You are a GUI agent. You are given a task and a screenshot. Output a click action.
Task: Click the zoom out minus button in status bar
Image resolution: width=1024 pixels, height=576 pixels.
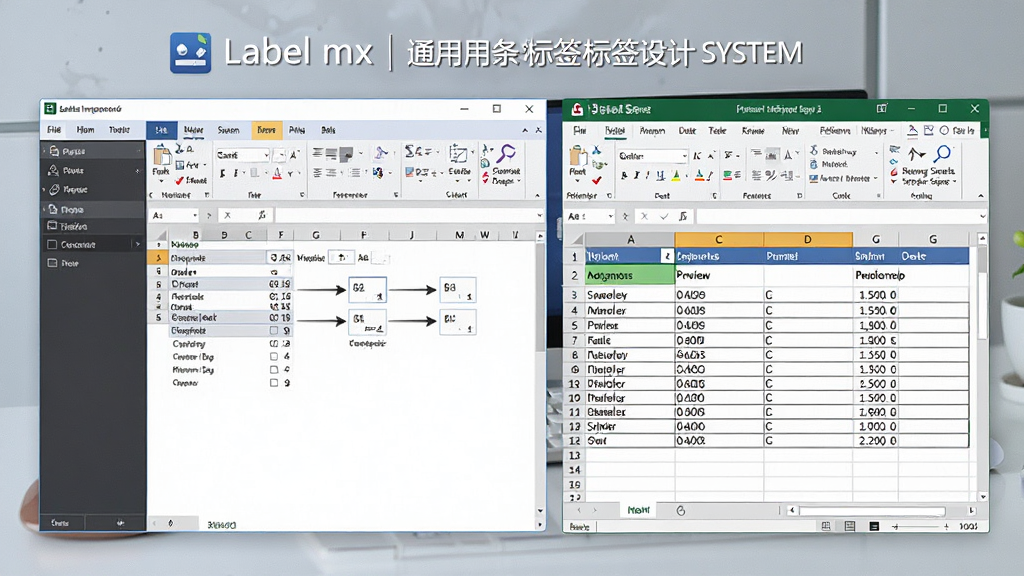pos(896,526)
